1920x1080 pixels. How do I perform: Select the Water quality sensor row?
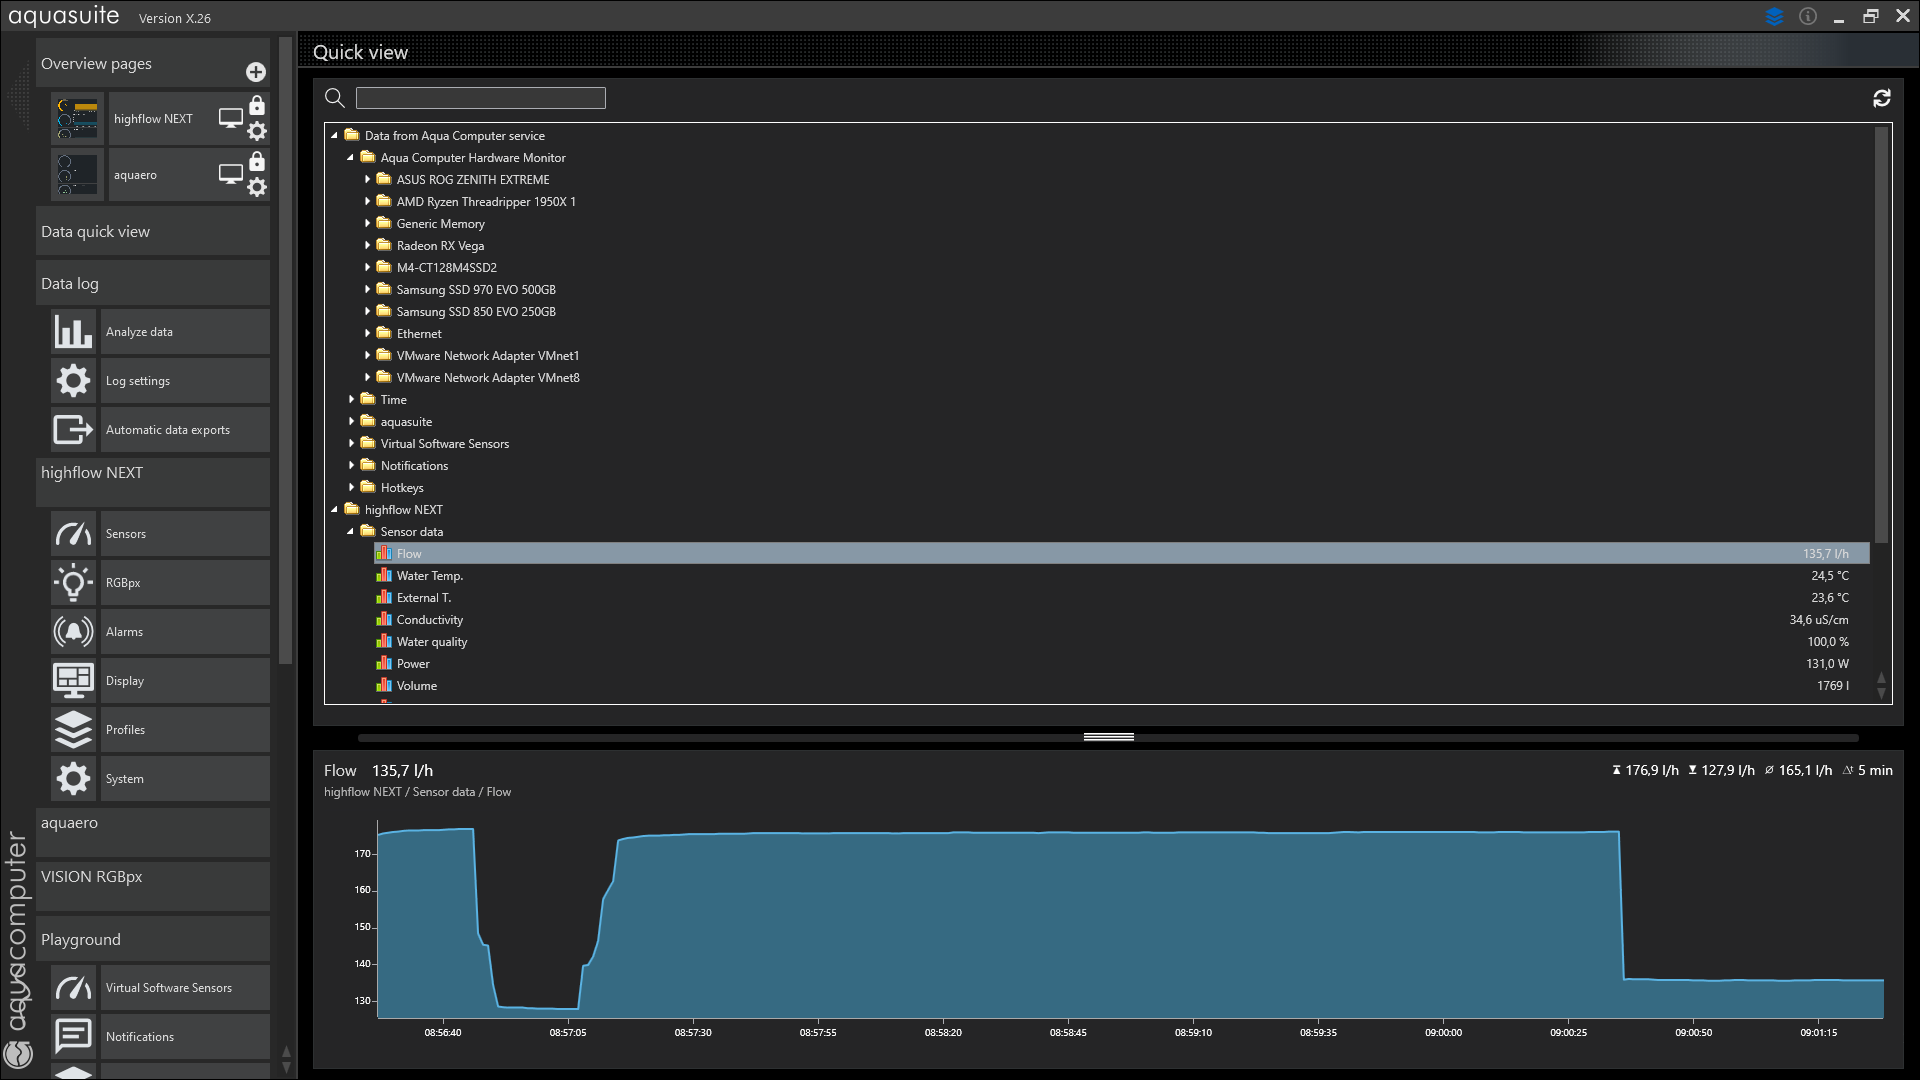pos(1121,641)
